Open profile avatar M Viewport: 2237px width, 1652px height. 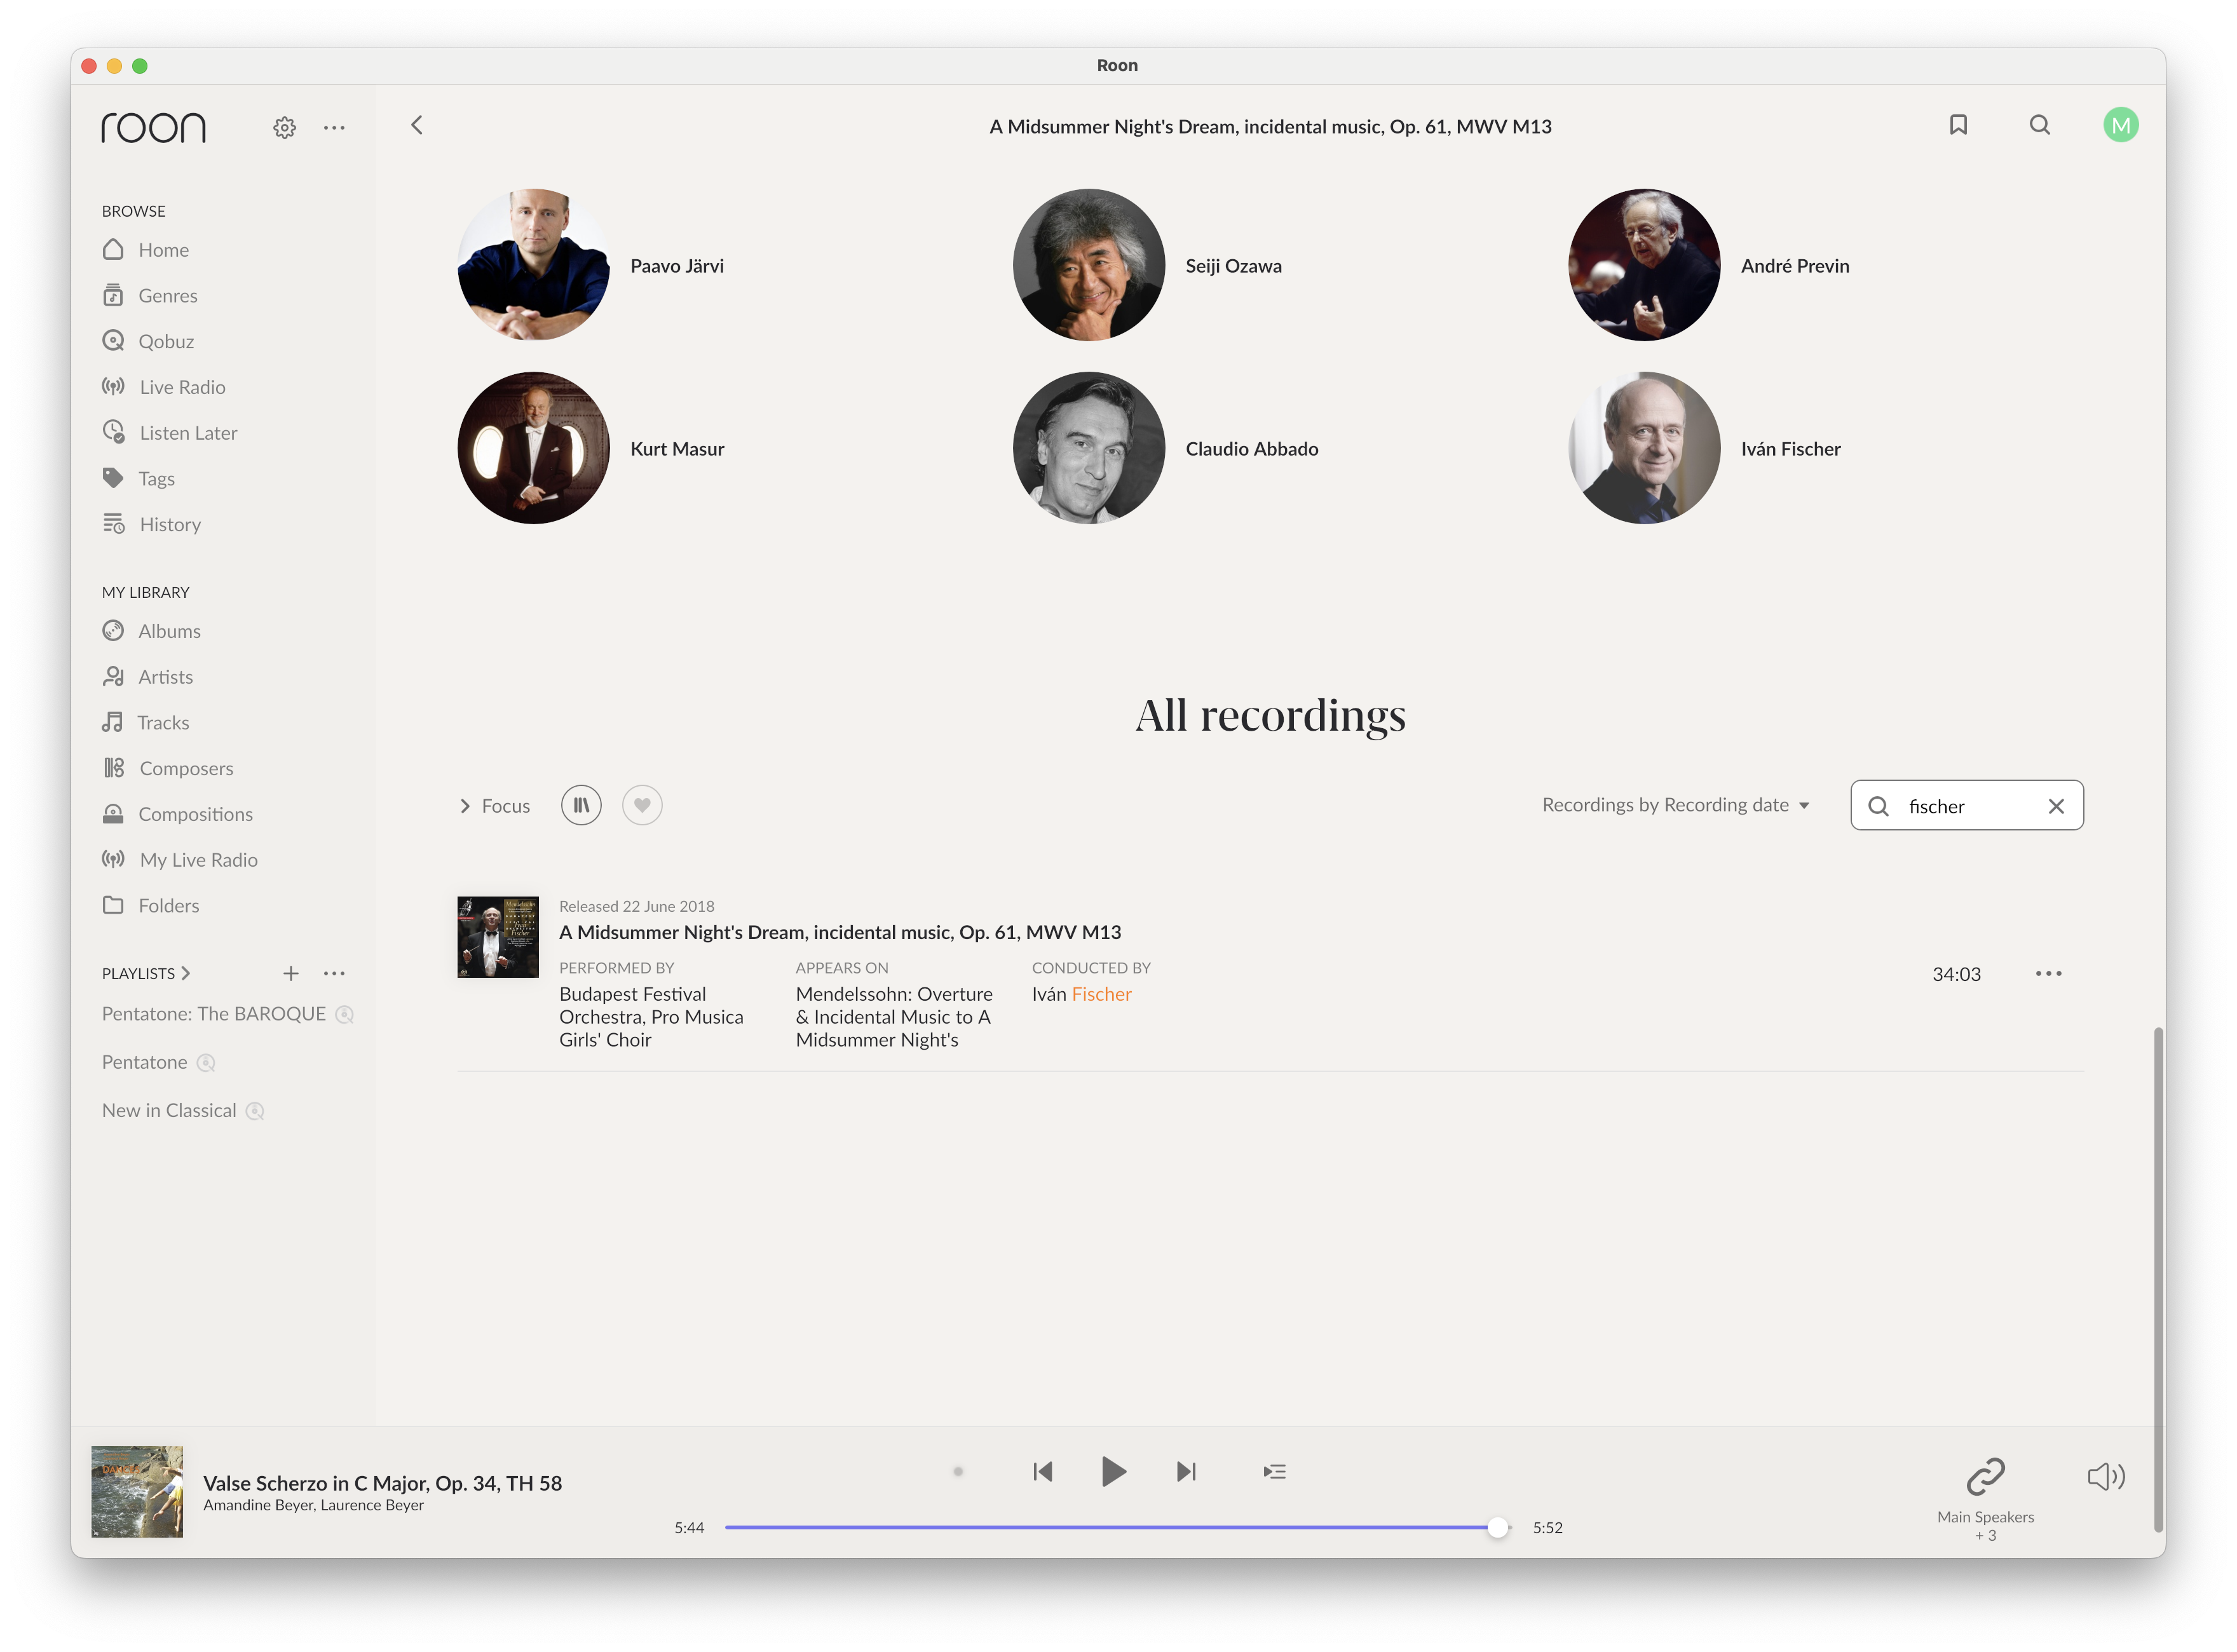(x=2120, y=125)
